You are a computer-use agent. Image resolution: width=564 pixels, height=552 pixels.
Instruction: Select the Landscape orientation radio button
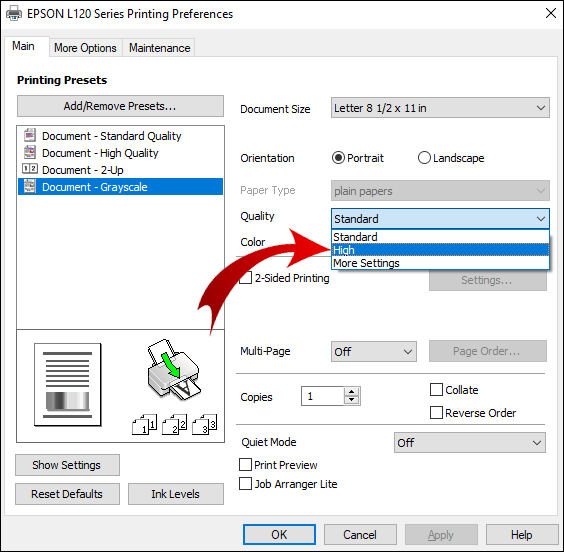pos(424,158)
